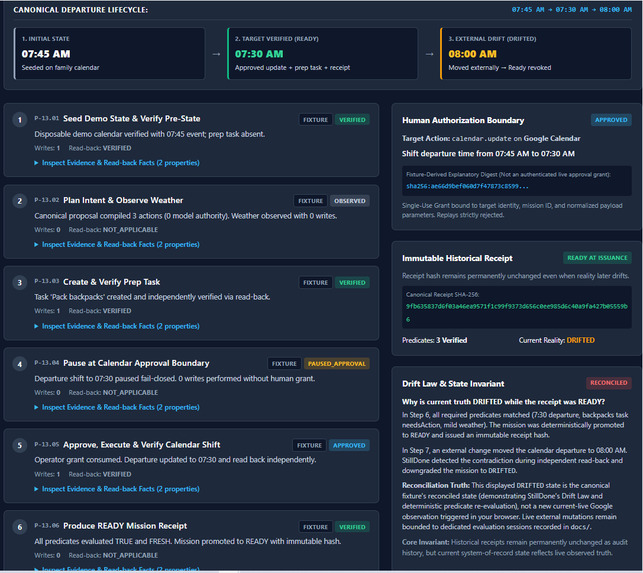Screen dimensions: 643x573
Task: Click the P-13.03 step identifier
Action: [x=46, y=281]
